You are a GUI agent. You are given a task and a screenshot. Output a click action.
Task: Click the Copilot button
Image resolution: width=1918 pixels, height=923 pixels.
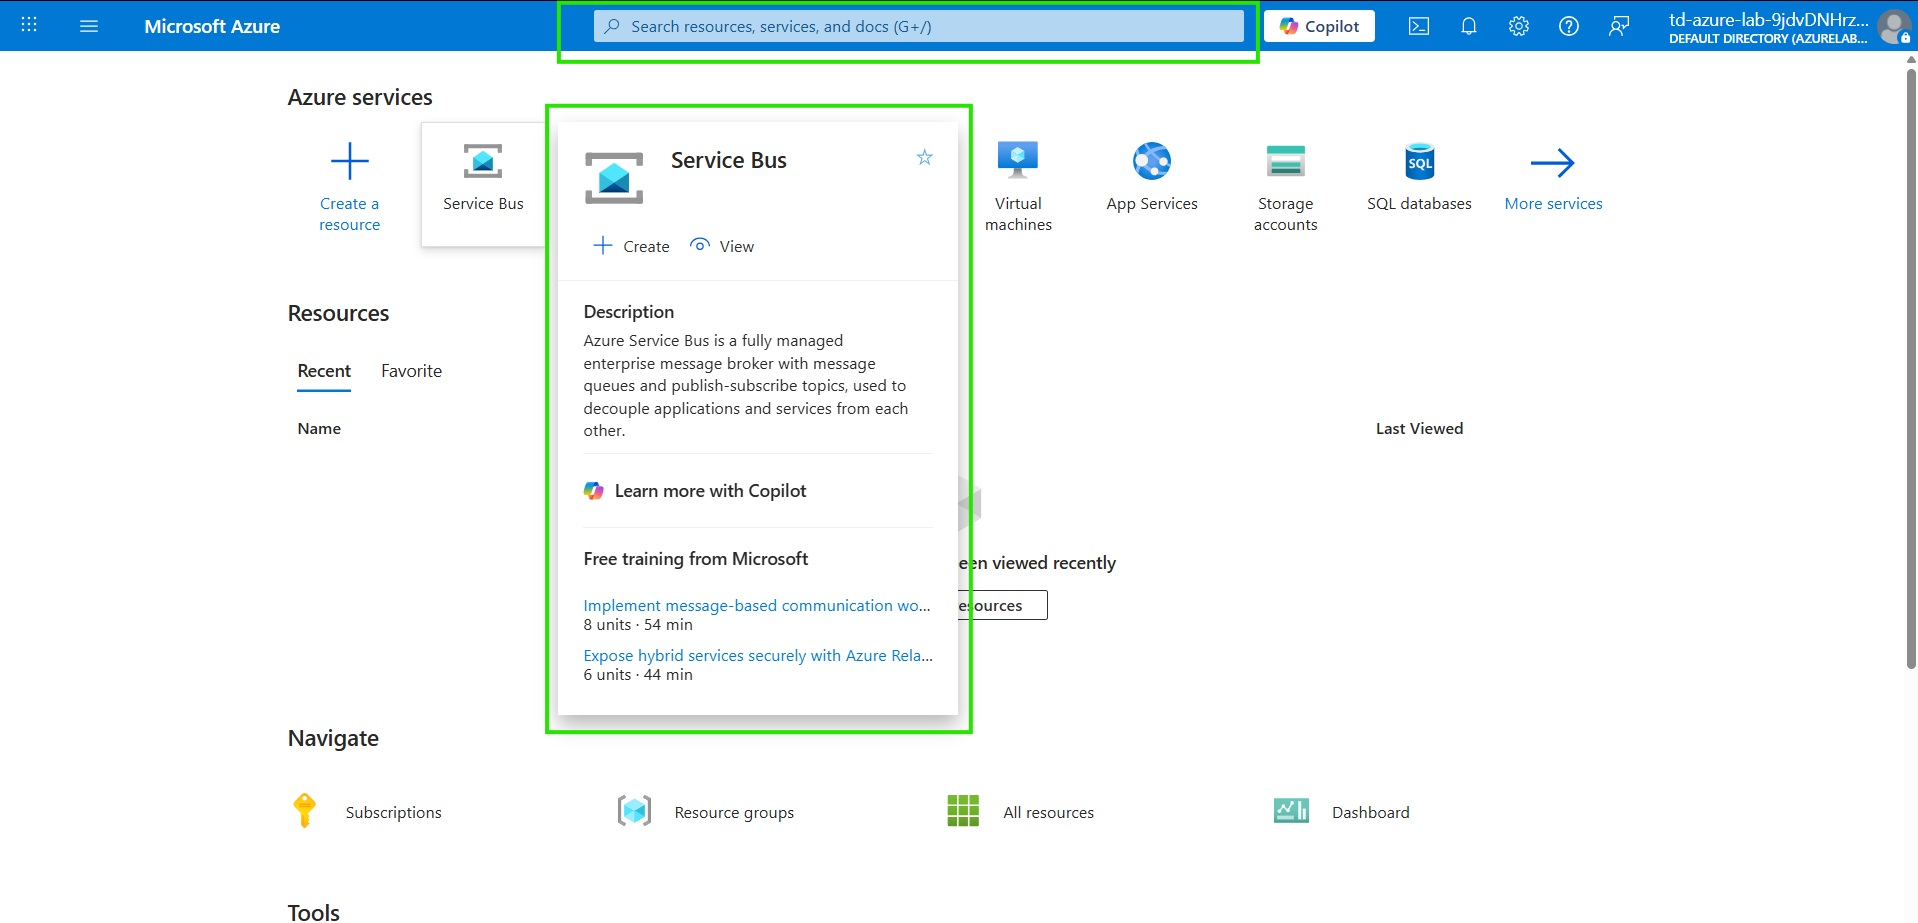coord(1319,26)
